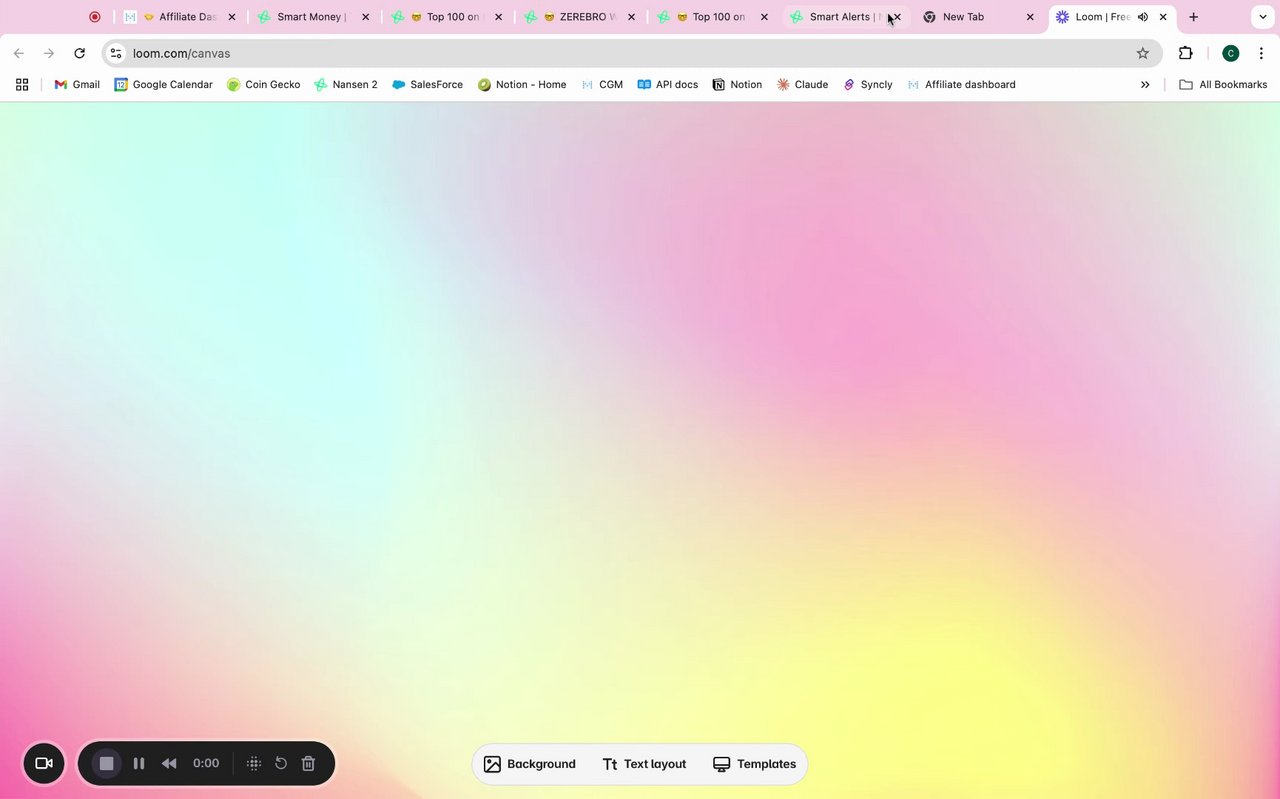The height and width of the screenshot is (799, 1280).
Task: Open the Coin Gecko bookmark
Action: point(264,85)
